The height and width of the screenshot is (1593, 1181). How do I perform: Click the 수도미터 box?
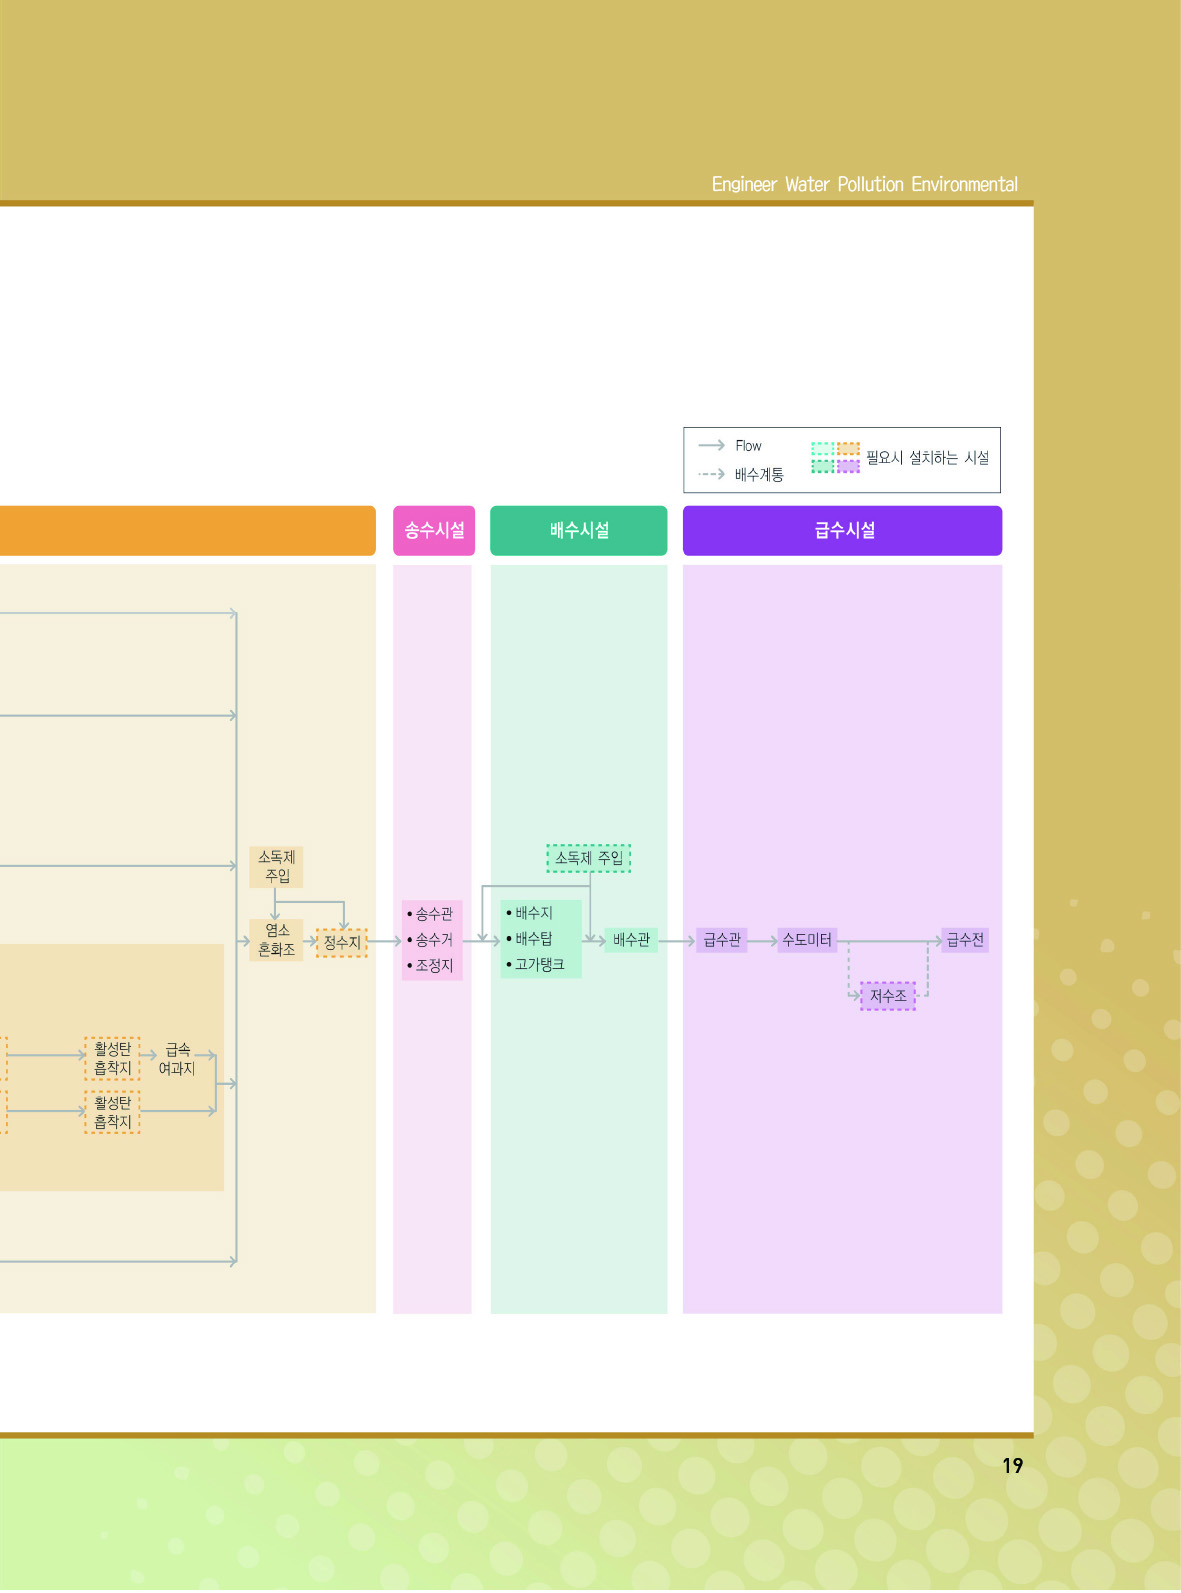(807, 940)
